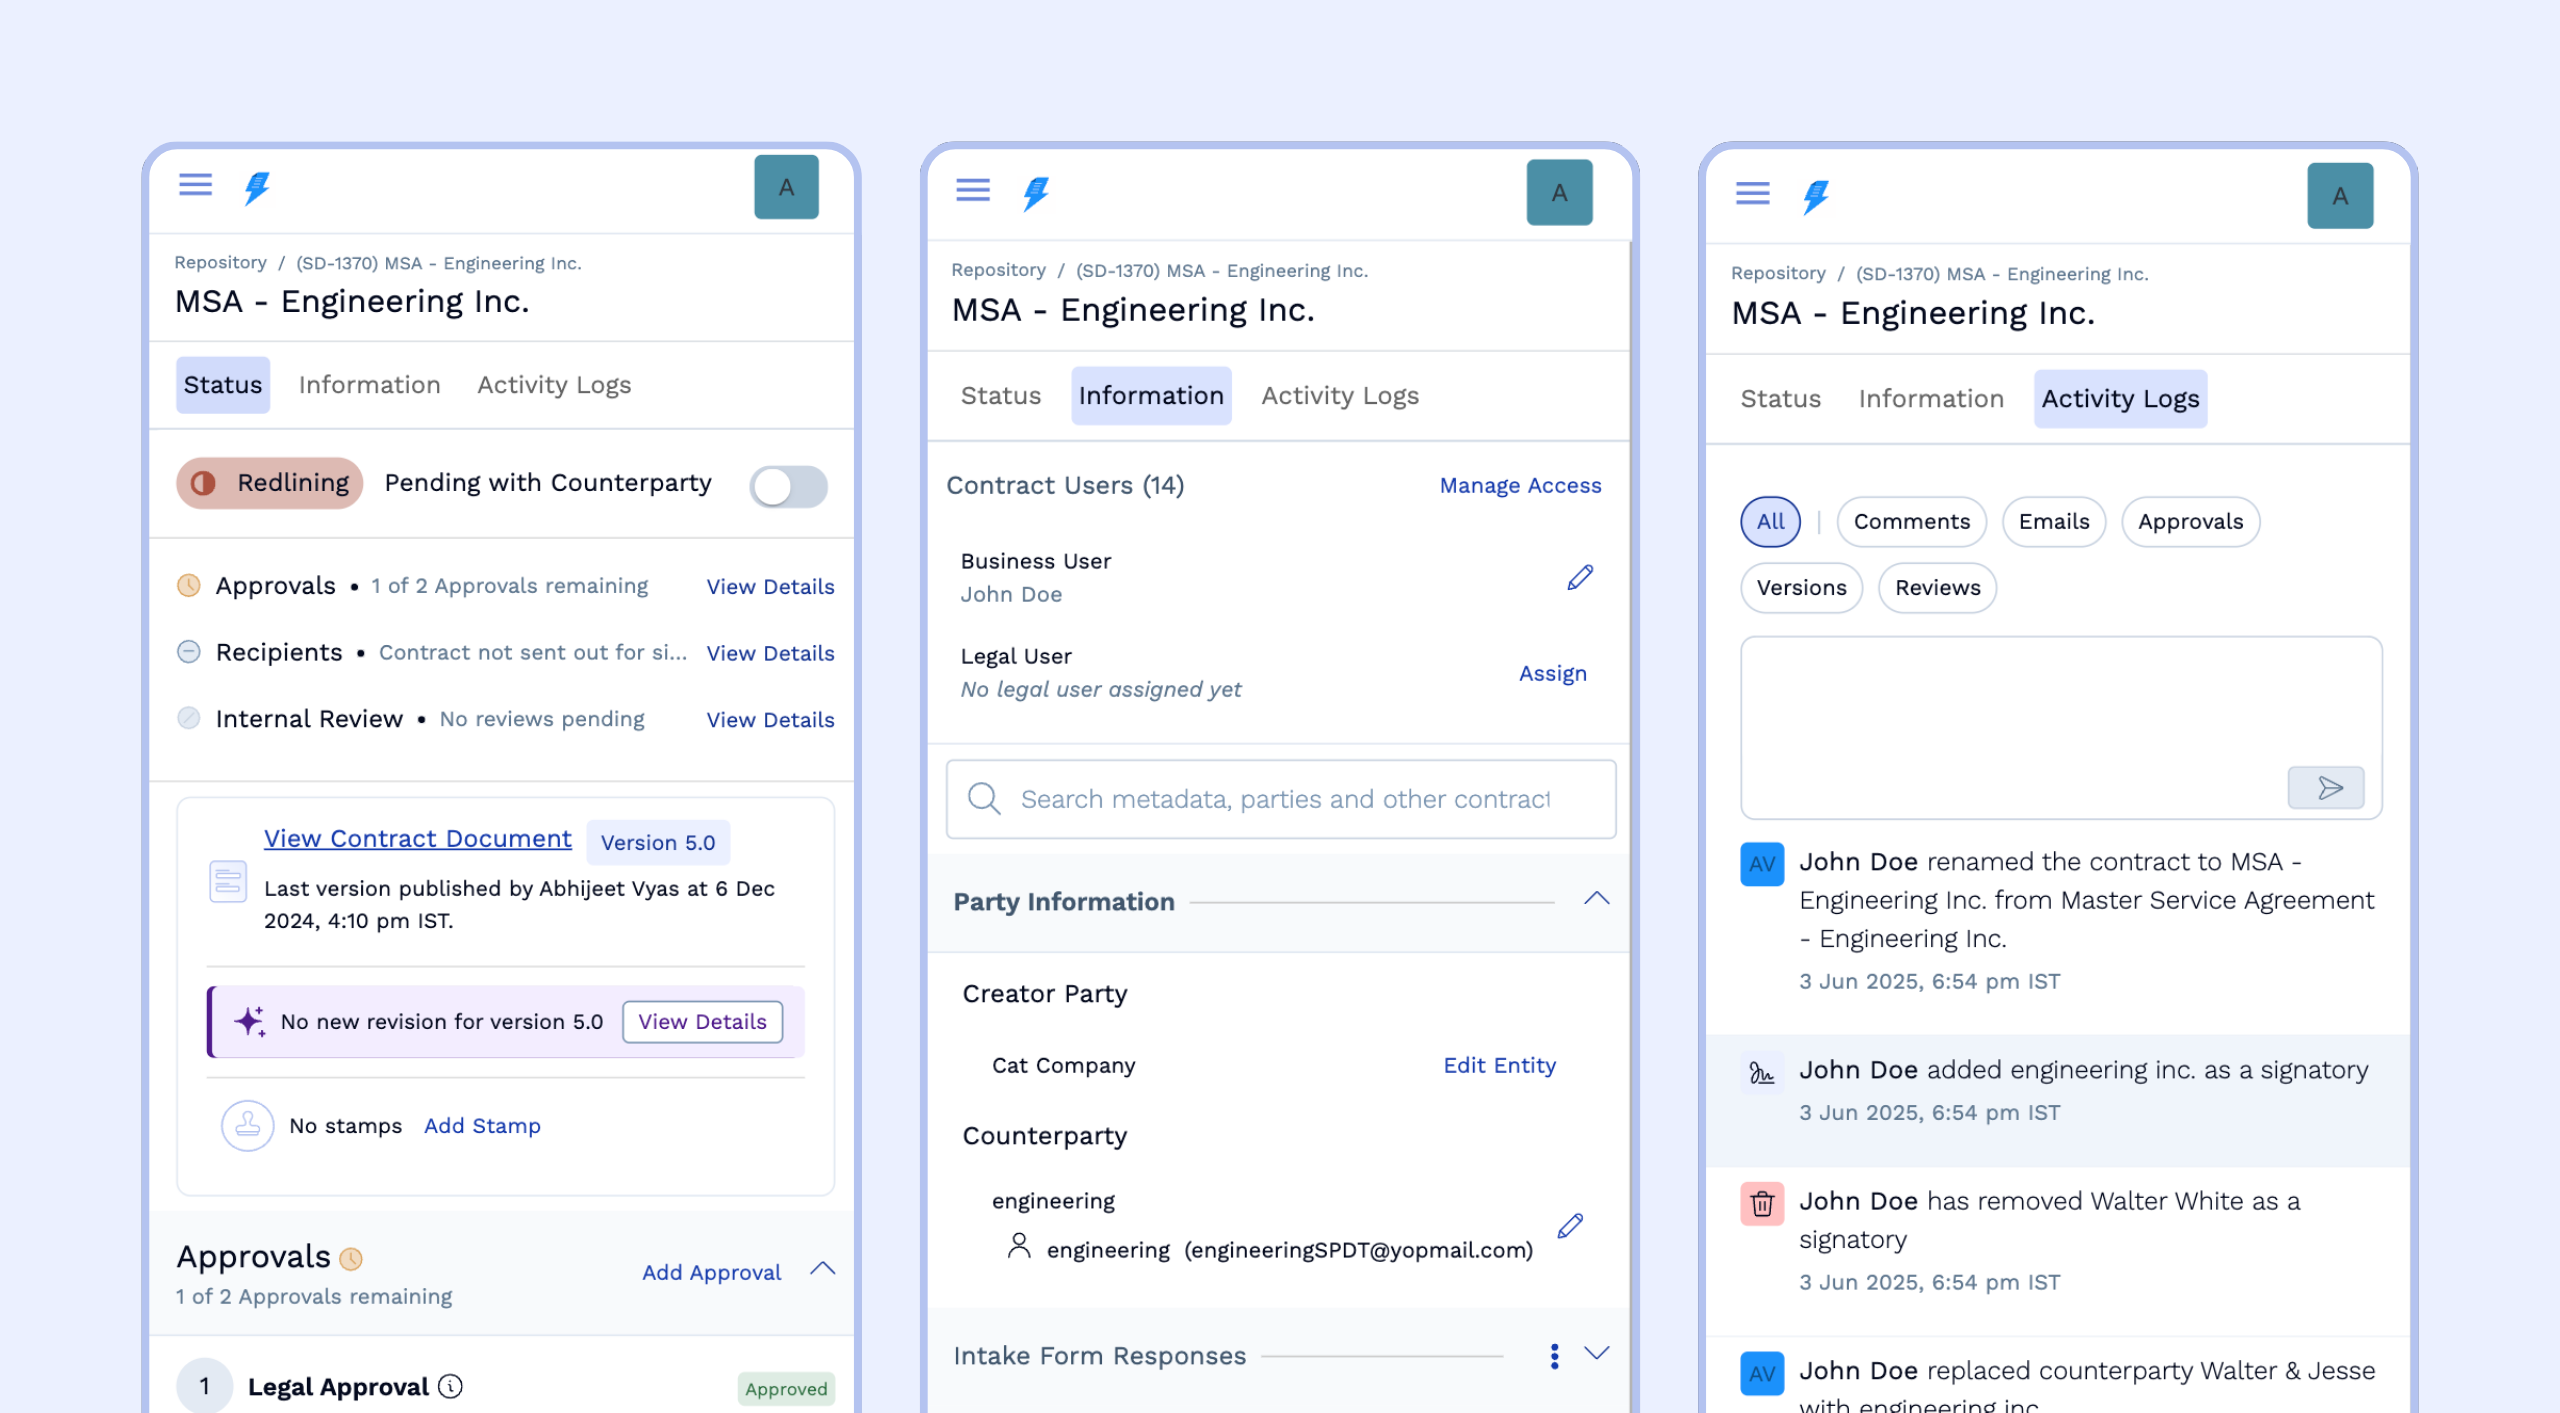Collapse the Approvals section chevron

point(822,1269)
